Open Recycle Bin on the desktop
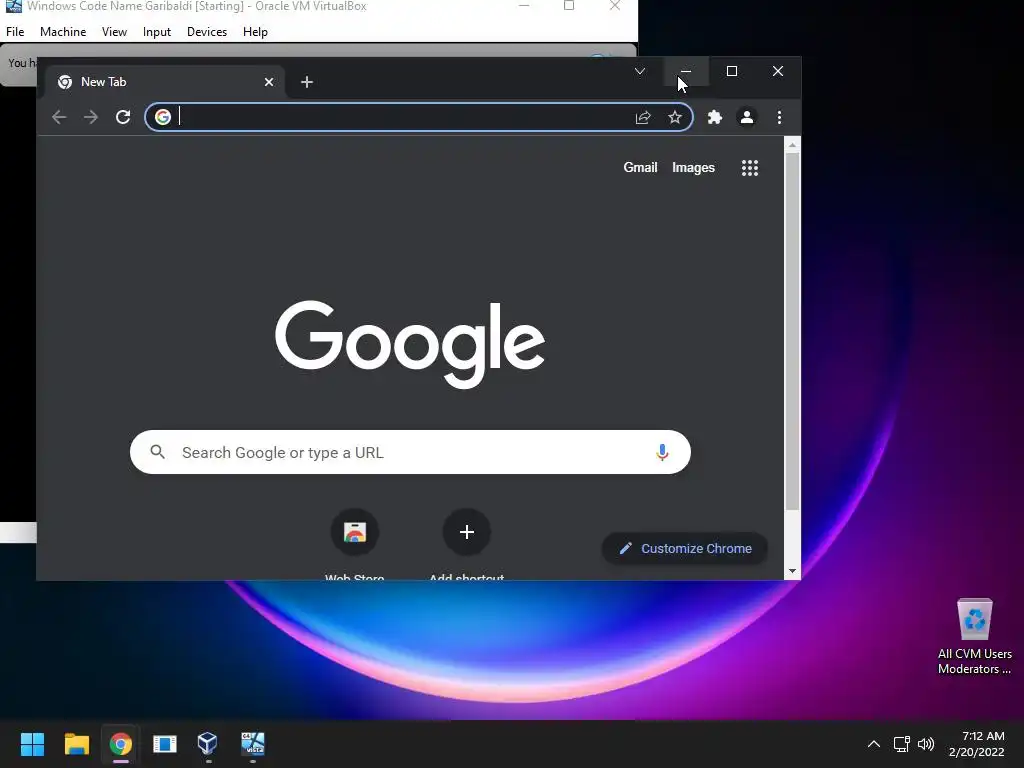 point(974,637)
